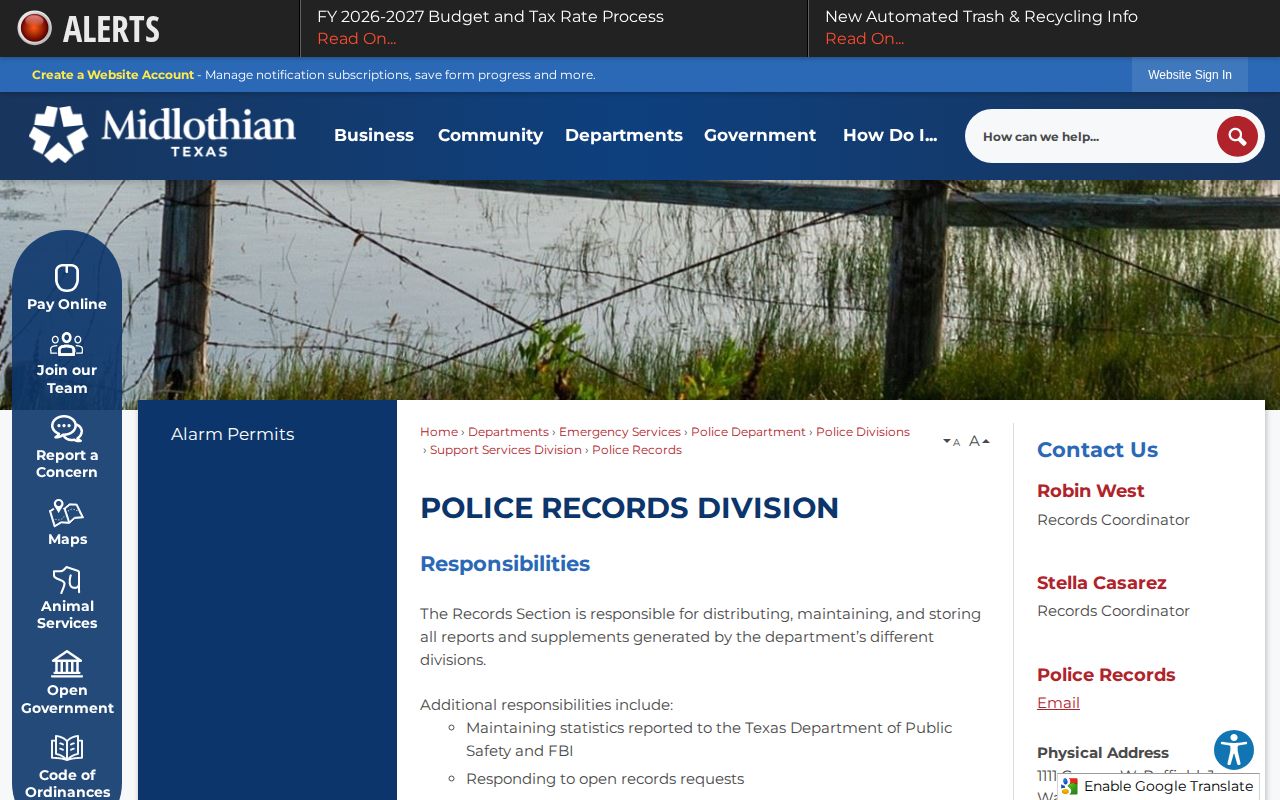This screenshot has height=800, width=1280.
Task: Open the Animal Services quick link
Action: click(67, 598)
